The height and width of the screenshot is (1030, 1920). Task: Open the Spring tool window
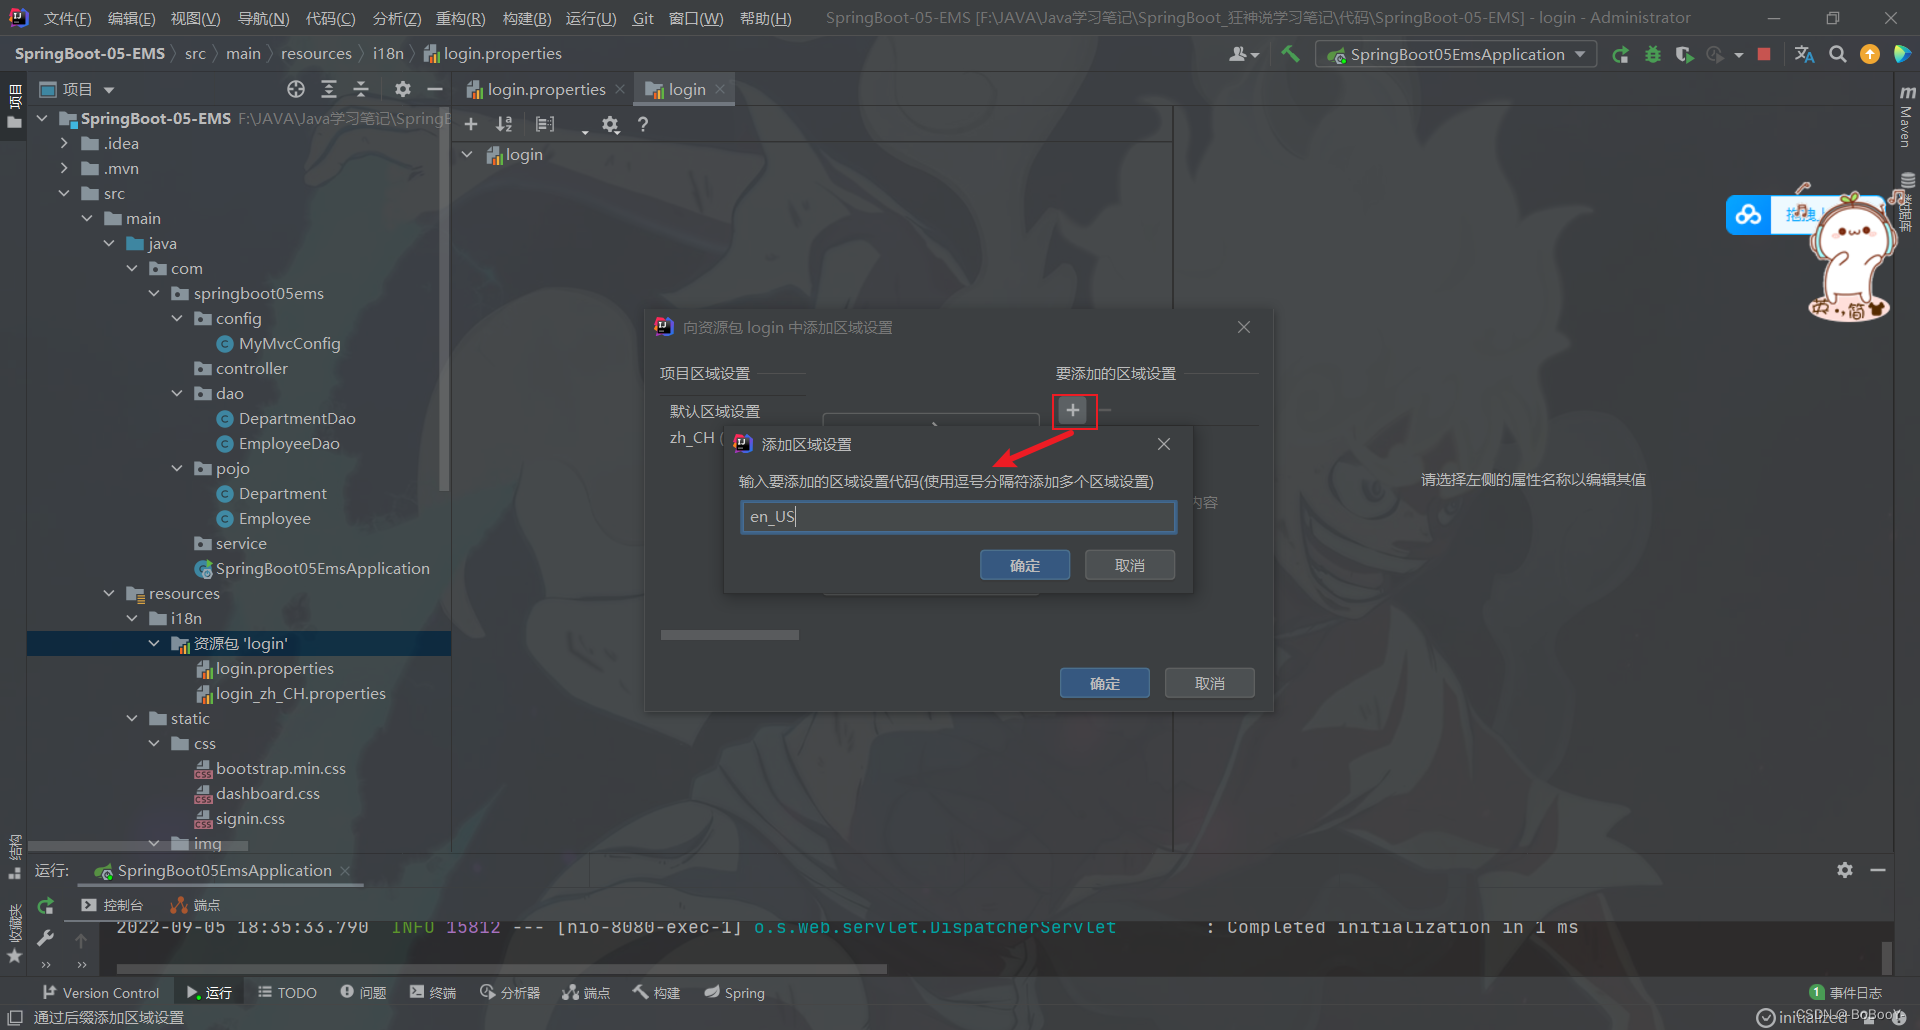click(734, 993)
